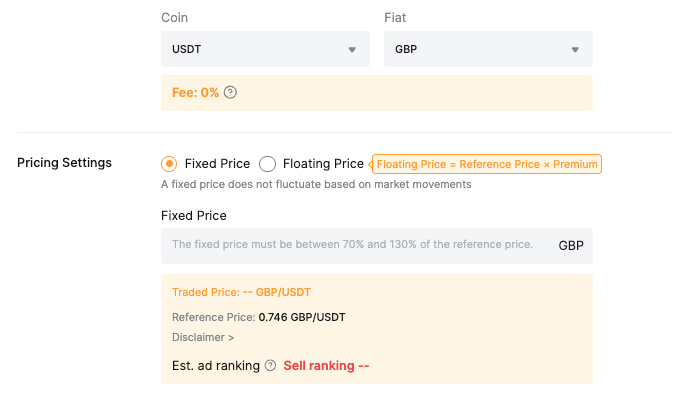This screenshot has height=401, width=693.
Task: Click the Fee: 0% banner text
Action: [195, 93]
